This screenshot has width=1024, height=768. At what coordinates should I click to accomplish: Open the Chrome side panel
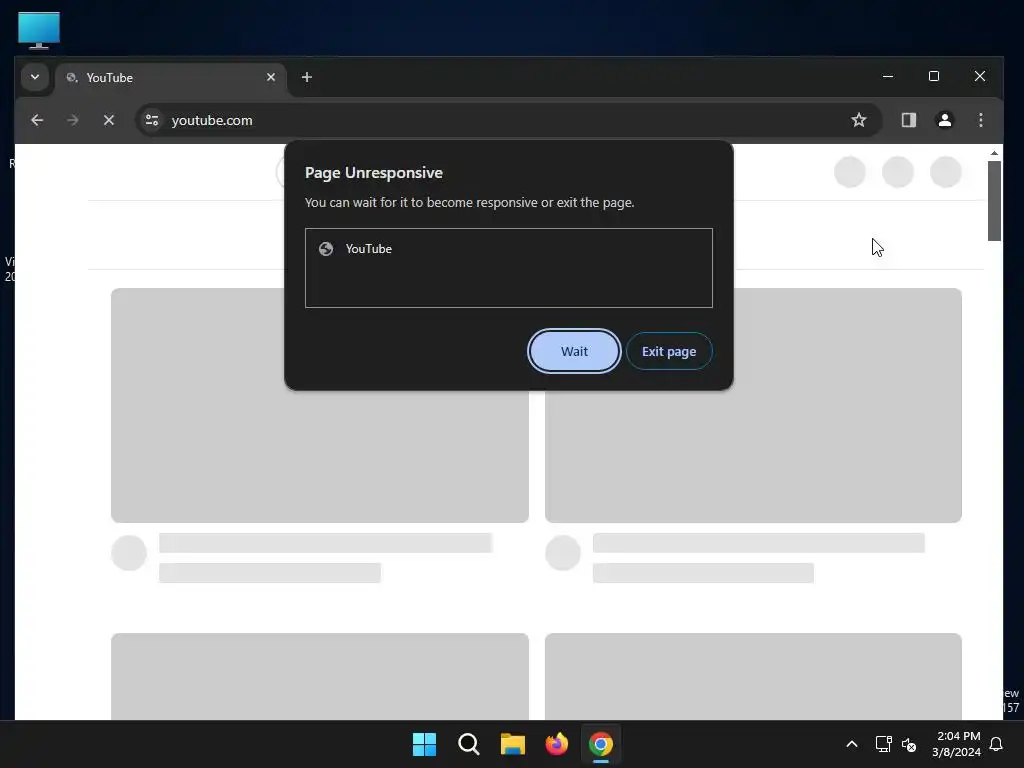tap(909, 120)
